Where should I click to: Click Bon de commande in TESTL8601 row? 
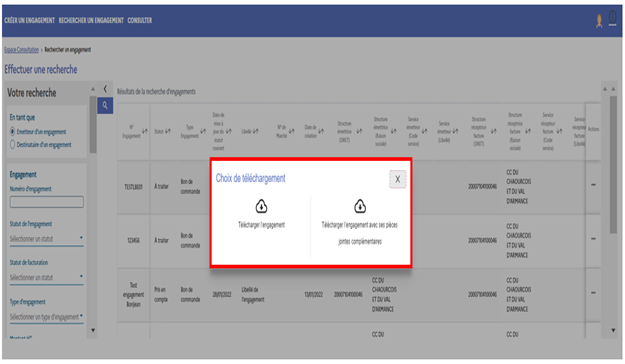[x=190, y=187]
